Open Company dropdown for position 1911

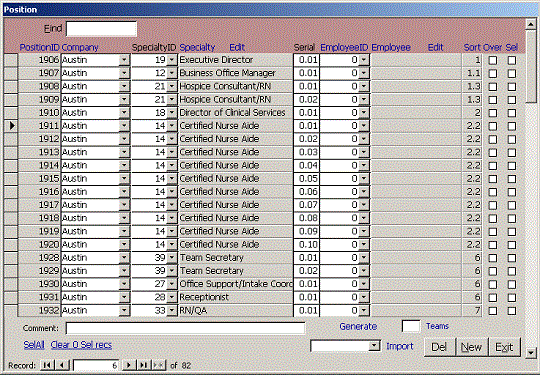[124, 126]
